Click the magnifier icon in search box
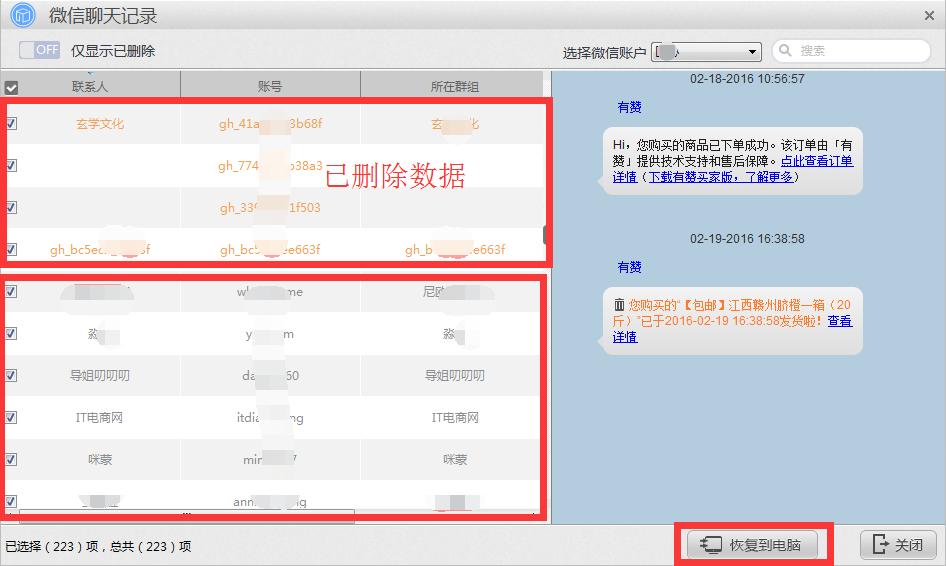Screen dimensions: 946x566 (785, 51)
